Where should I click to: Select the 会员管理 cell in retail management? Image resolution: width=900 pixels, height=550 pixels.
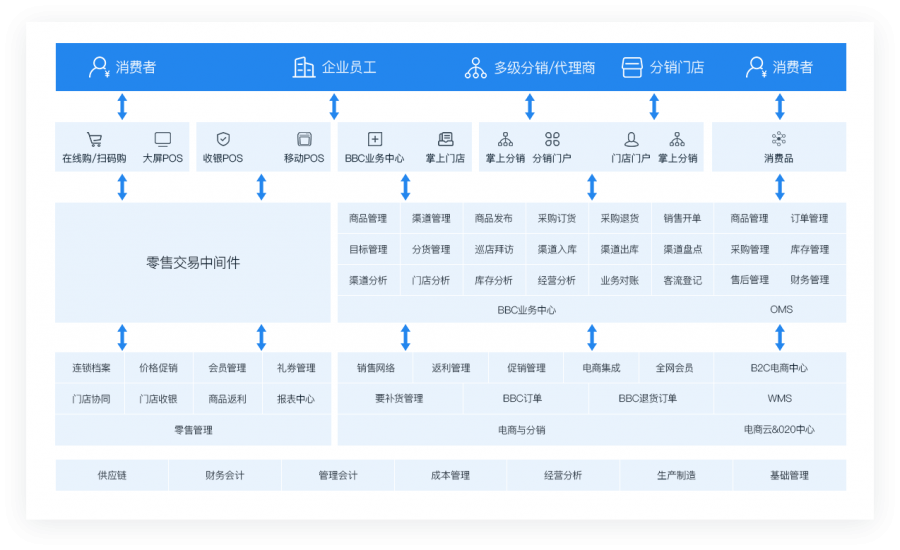227,368
